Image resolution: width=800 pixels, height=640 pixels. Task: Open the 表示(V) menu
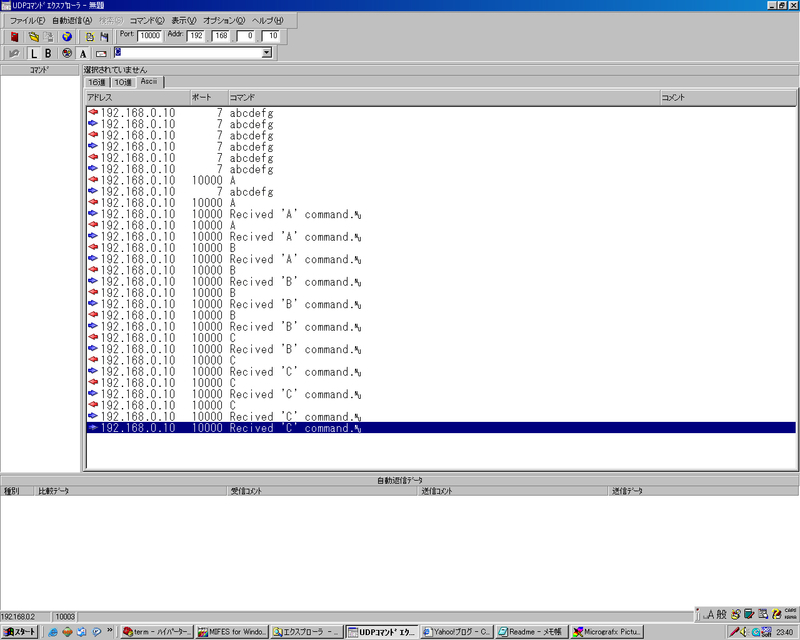click(184, 20)
